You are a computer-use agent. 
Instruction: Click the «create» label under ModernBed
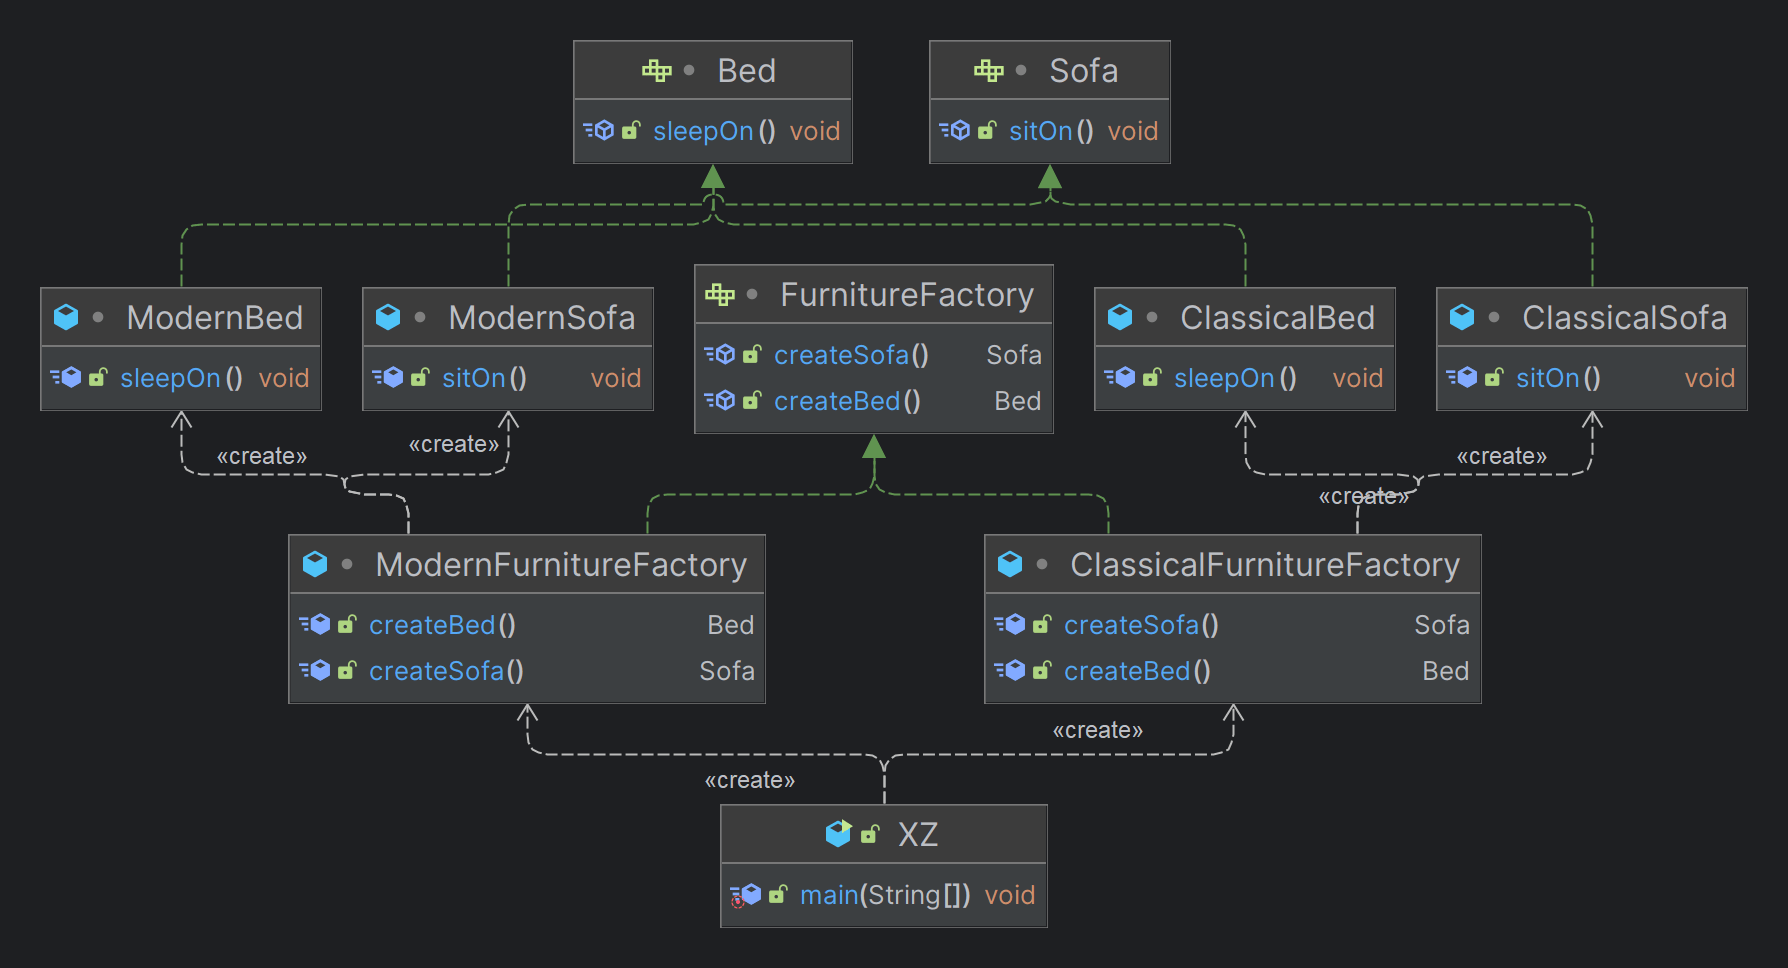click(x=262, y=456)
